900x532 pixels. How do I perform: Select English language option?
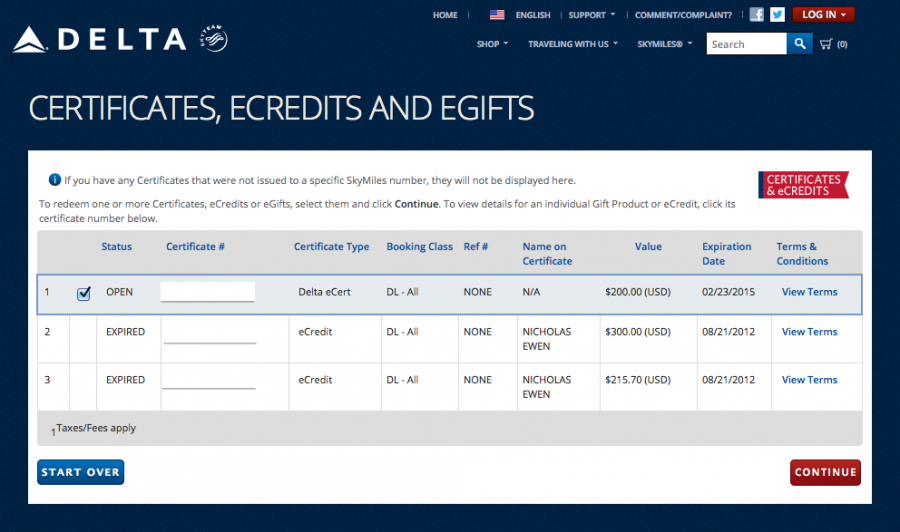533,15
